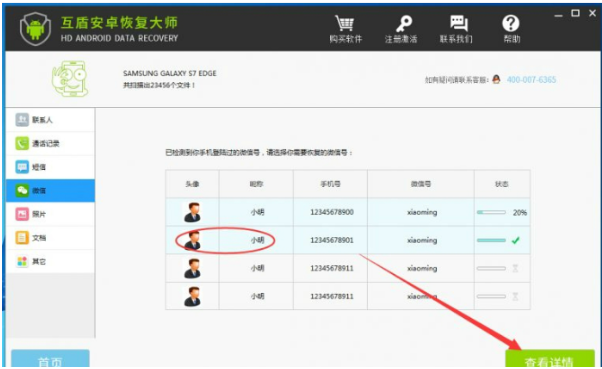This screenshot has width=602, height=369.
Task: Select phone number 12345678900
Action: coord(332,212)
